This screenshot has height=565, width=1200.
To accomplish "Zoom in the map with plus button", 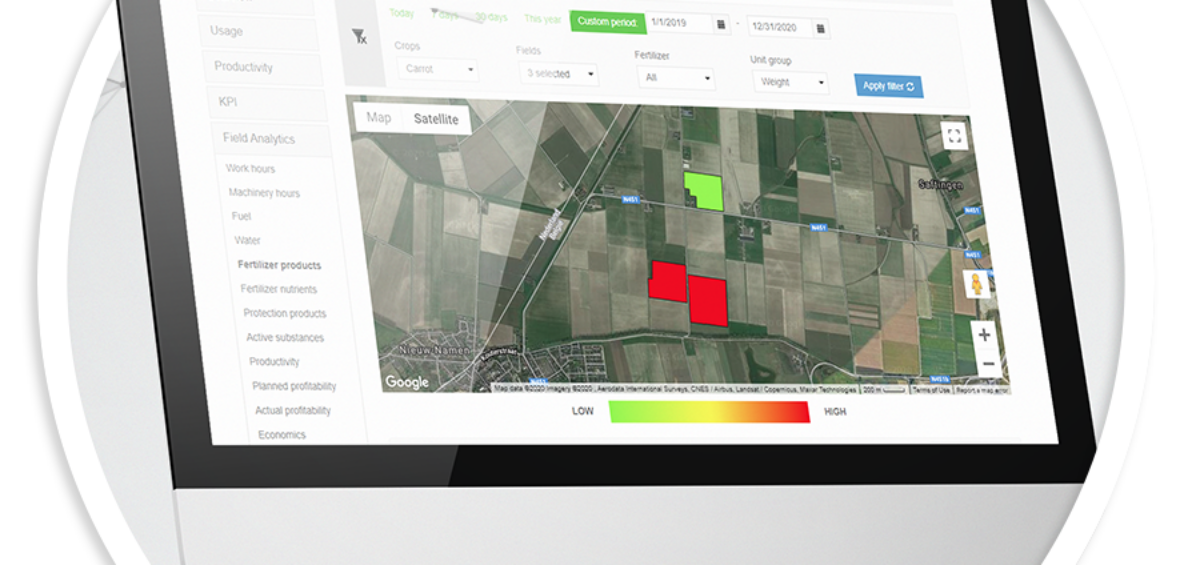I will 984,335.
